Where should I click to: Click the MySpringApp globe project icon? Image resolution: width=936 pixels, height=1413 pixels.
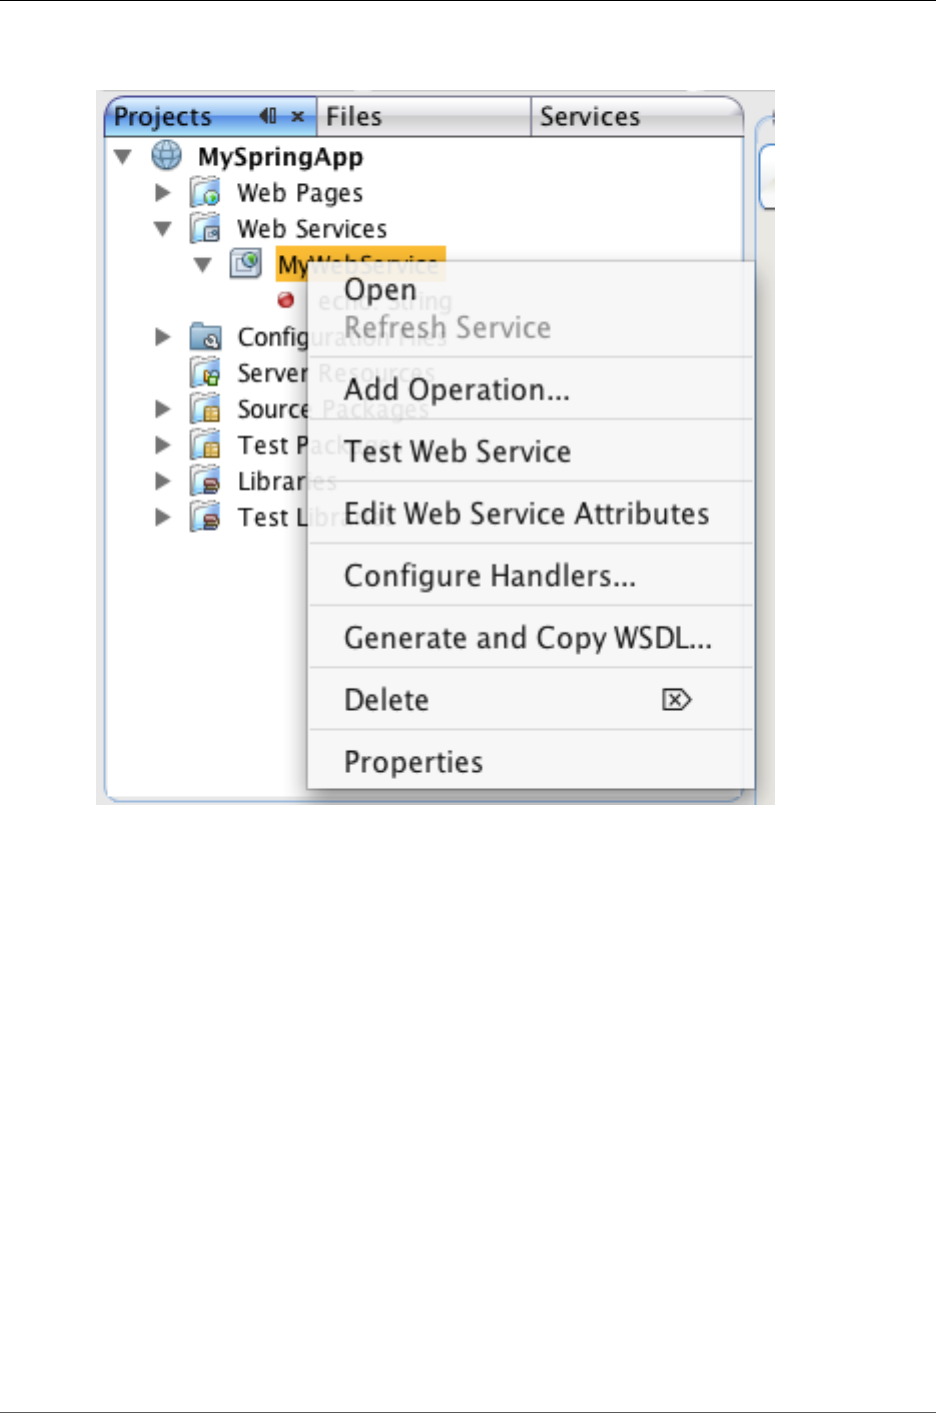[166, 156]
